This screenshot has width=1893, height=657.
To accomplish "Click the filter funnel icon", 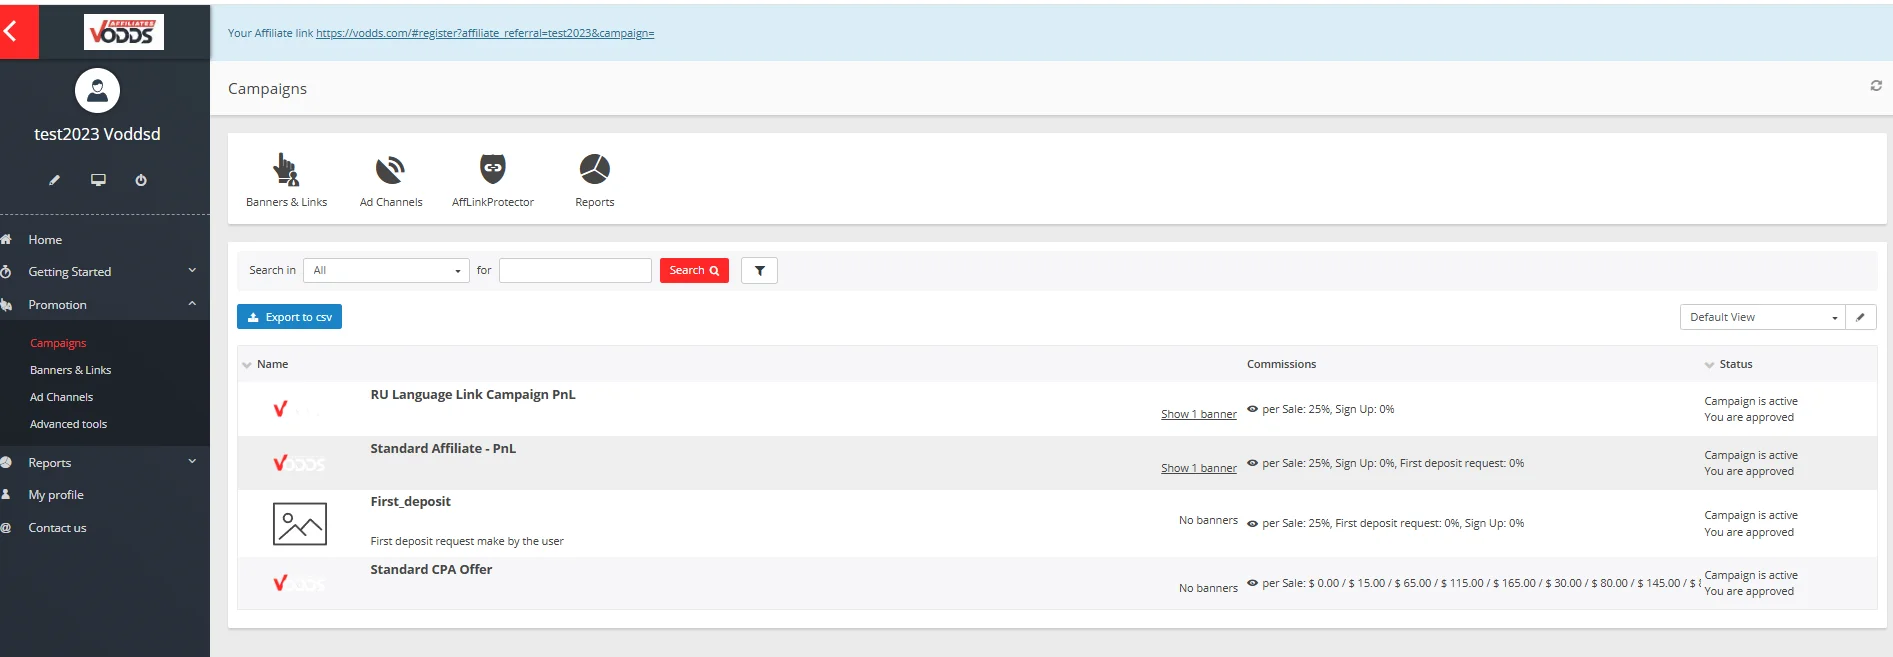I will tap(759, 271).
